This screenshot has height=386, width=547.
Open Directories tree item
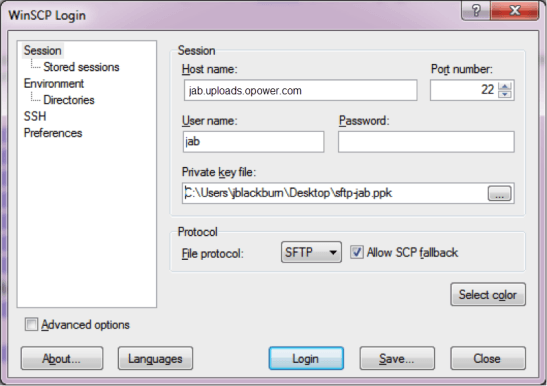tap(69, 100)
